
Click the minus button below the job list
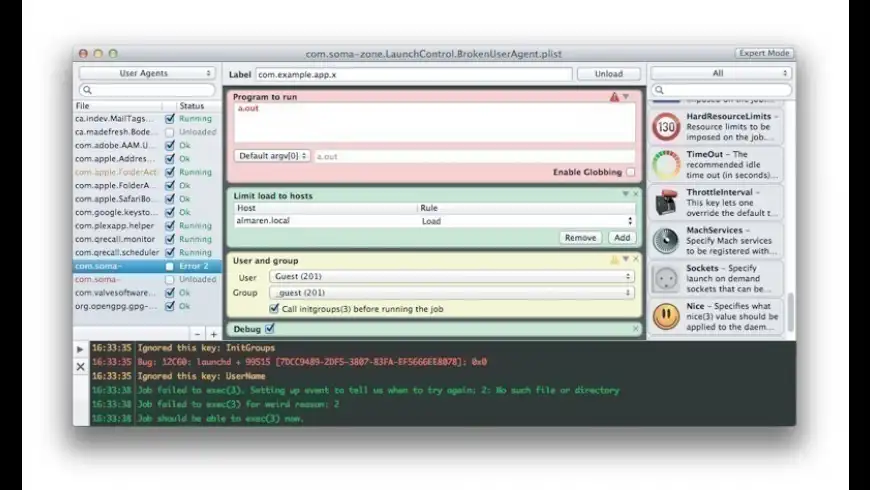point(197,334)
